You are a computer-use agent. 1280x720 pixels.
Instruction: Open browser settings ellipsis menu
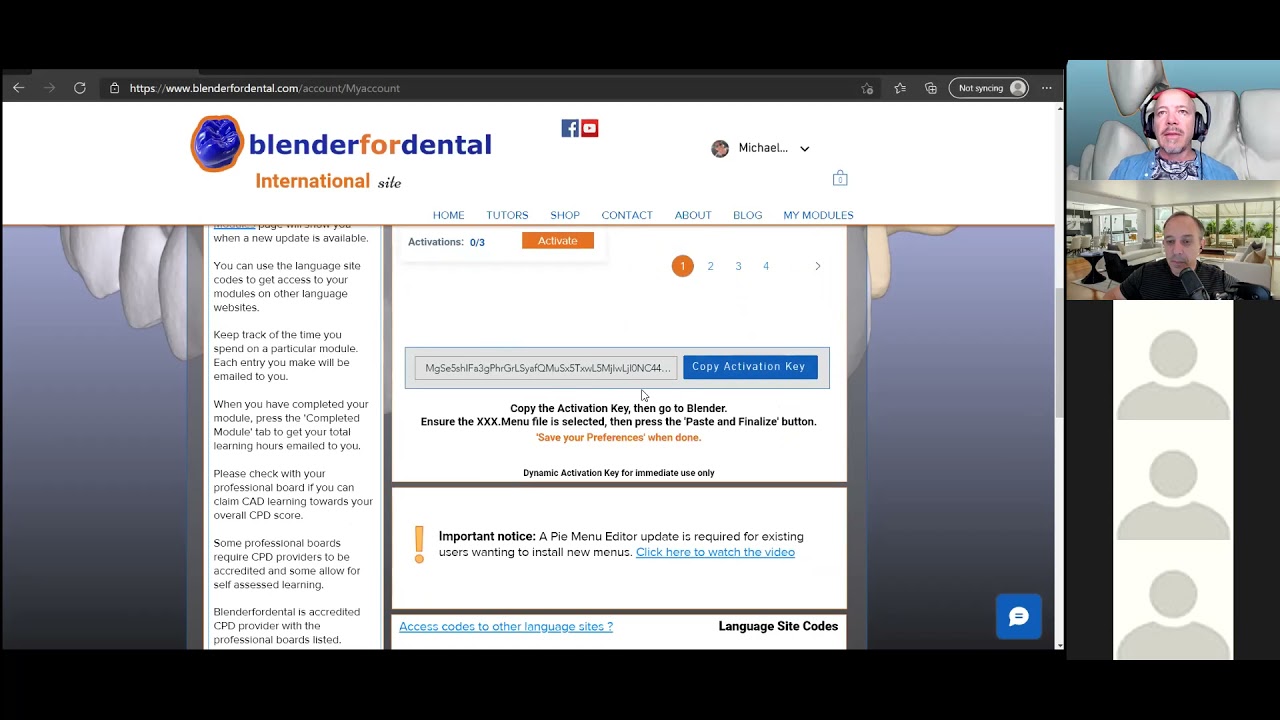click(1047, 88)
